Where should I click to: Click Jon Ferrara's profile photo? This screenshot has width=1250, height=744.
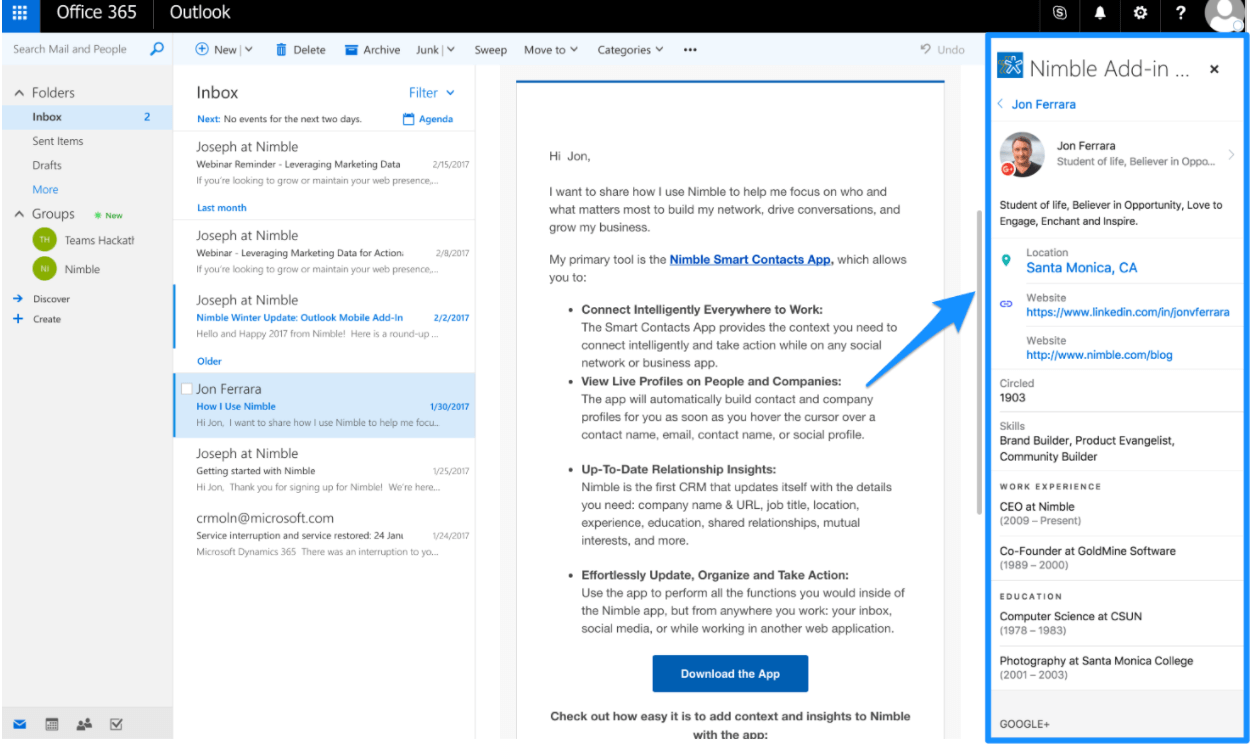pos(1021,154)
